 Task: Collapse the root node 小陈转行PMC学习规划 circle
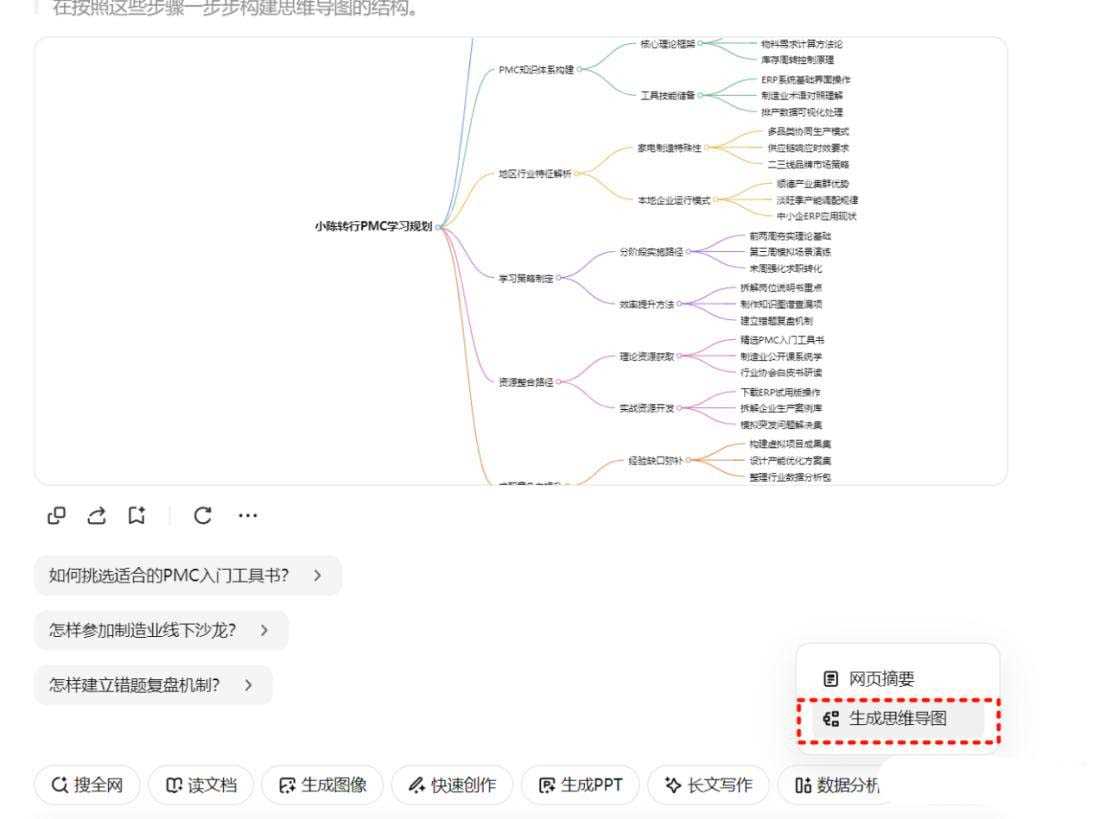pos(439,227)
